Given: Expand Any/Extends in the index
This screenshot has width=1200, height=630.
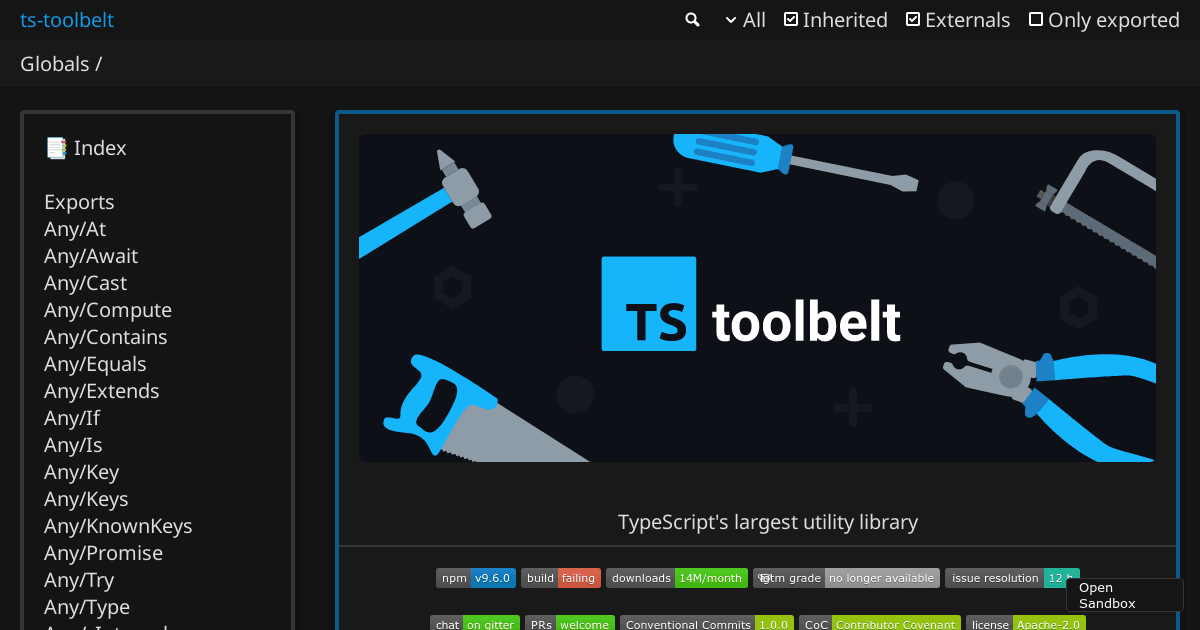Looking at the screenshot, I should click(101, 390).
